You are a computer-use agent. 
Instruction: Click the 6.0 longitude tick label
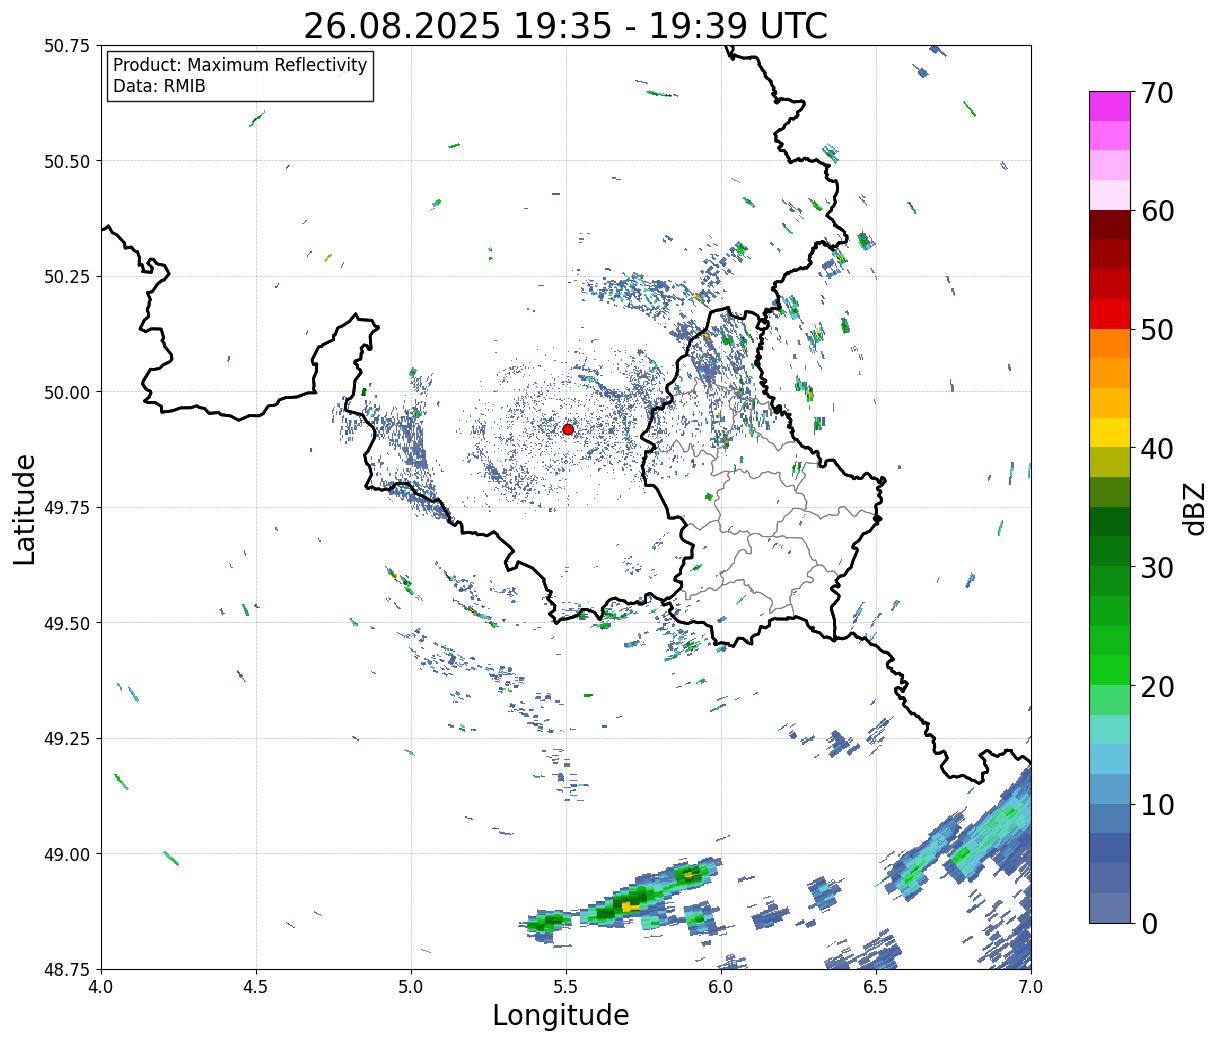(721, 988)
